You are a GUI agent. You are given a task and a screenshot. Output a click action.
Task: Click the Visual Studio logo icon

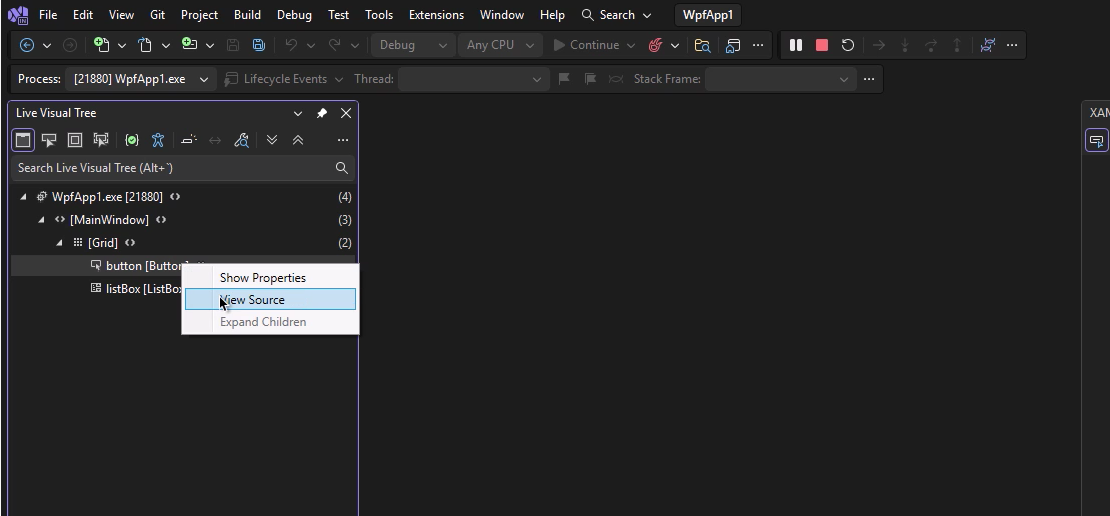[18, 15]
